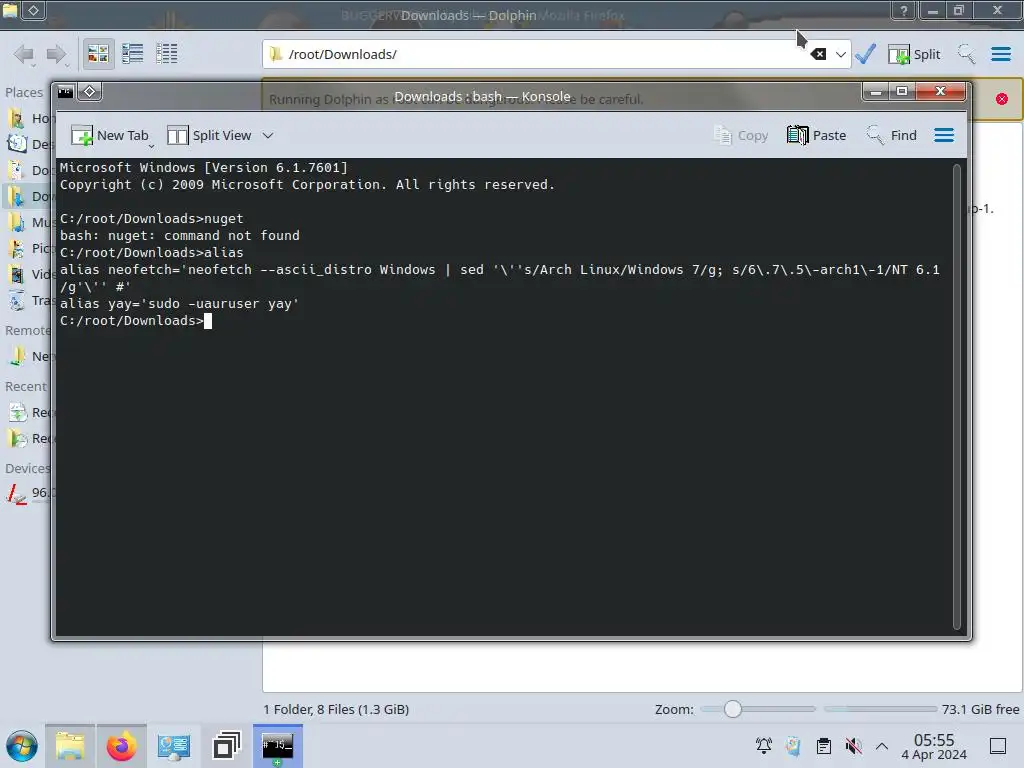Adjust the Dolphin Zoom slider

(x=757, y=709)
